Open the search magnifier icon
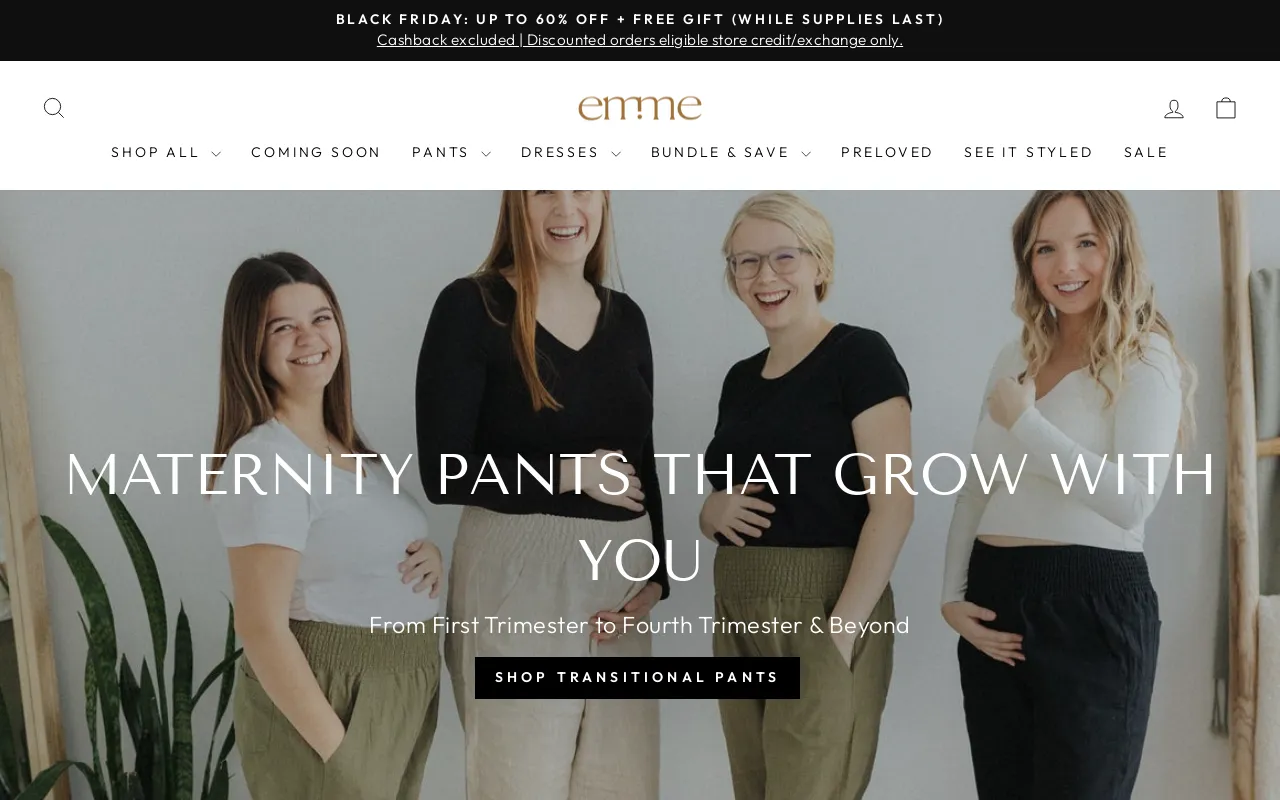 coord(54,108)
